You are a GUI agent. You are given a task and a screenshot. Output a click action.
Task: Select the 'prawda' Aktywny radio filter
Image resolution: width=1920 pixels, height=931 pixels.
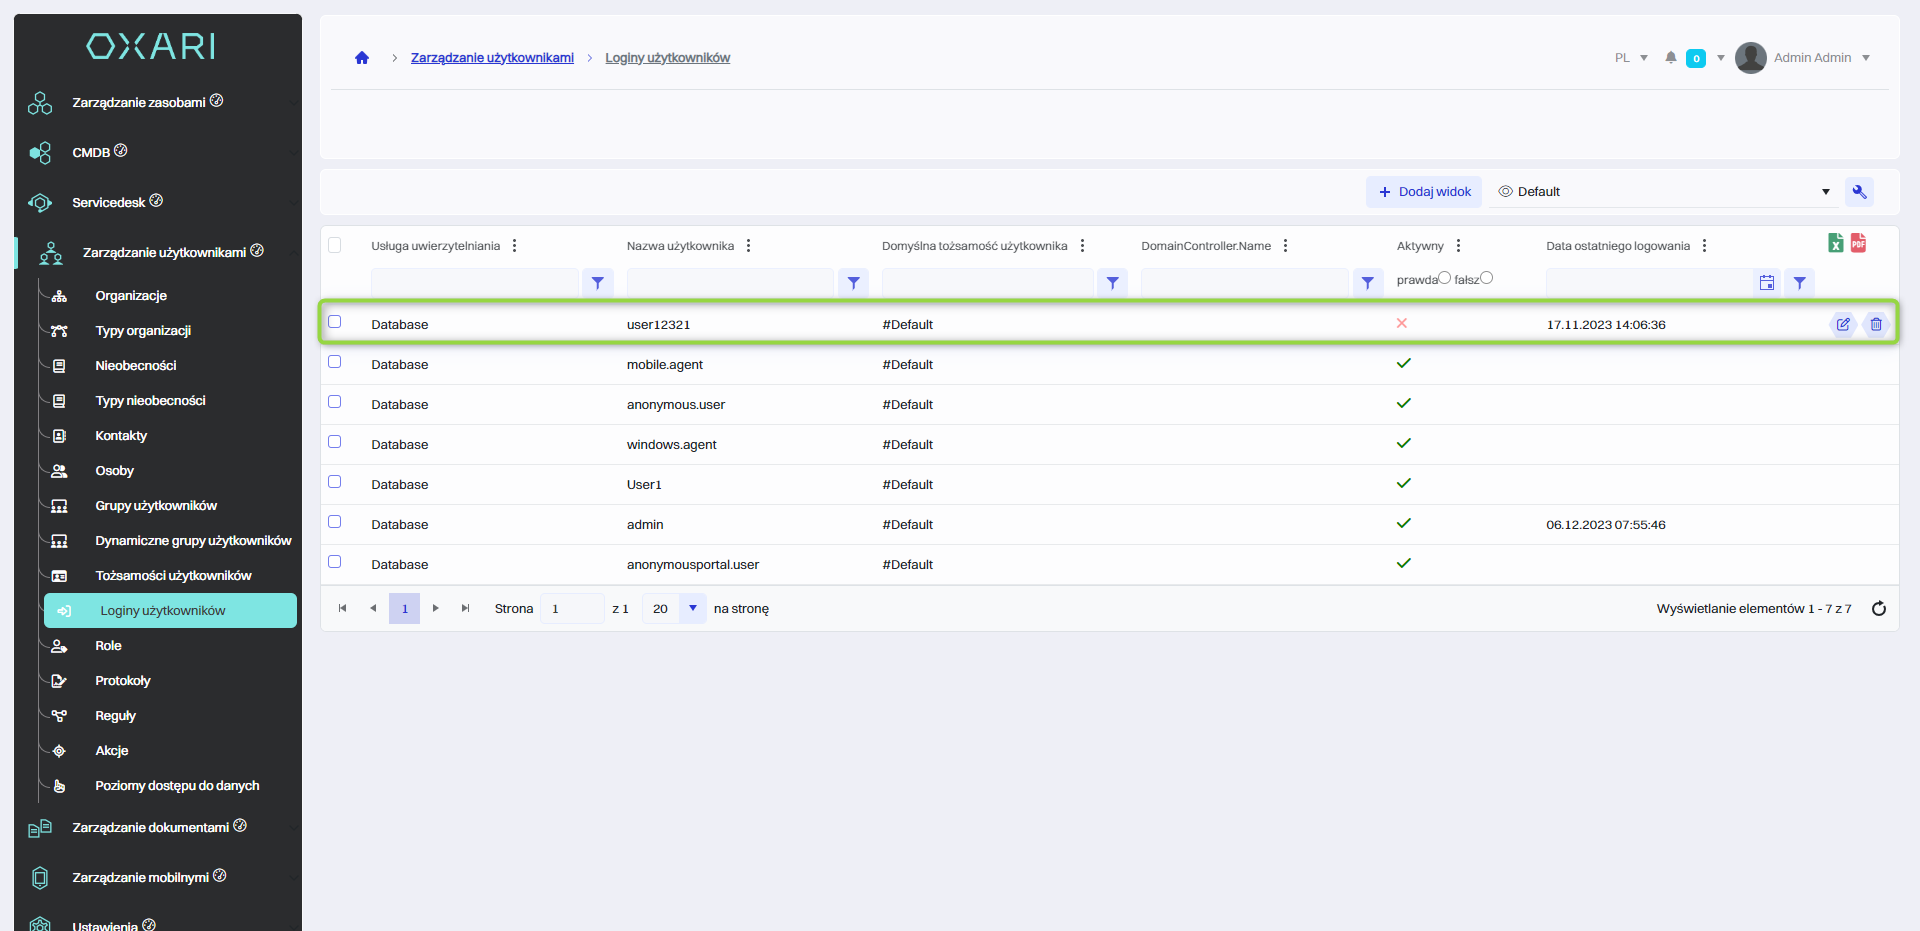(x=1444, y=278)
